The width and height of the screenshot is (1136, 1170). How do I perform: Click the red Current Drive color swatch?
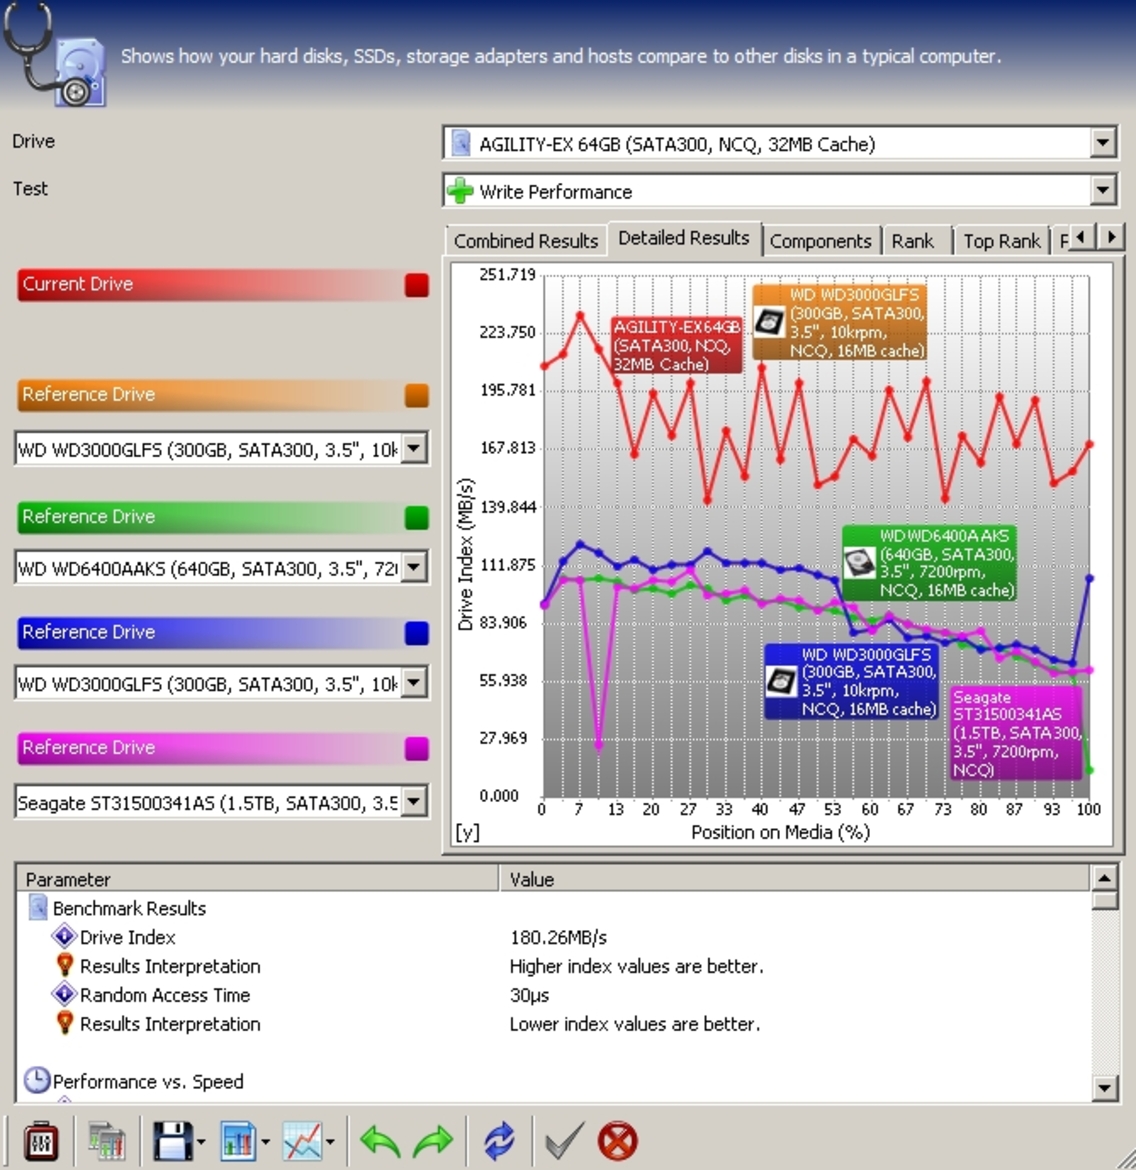tap(416, 285)
